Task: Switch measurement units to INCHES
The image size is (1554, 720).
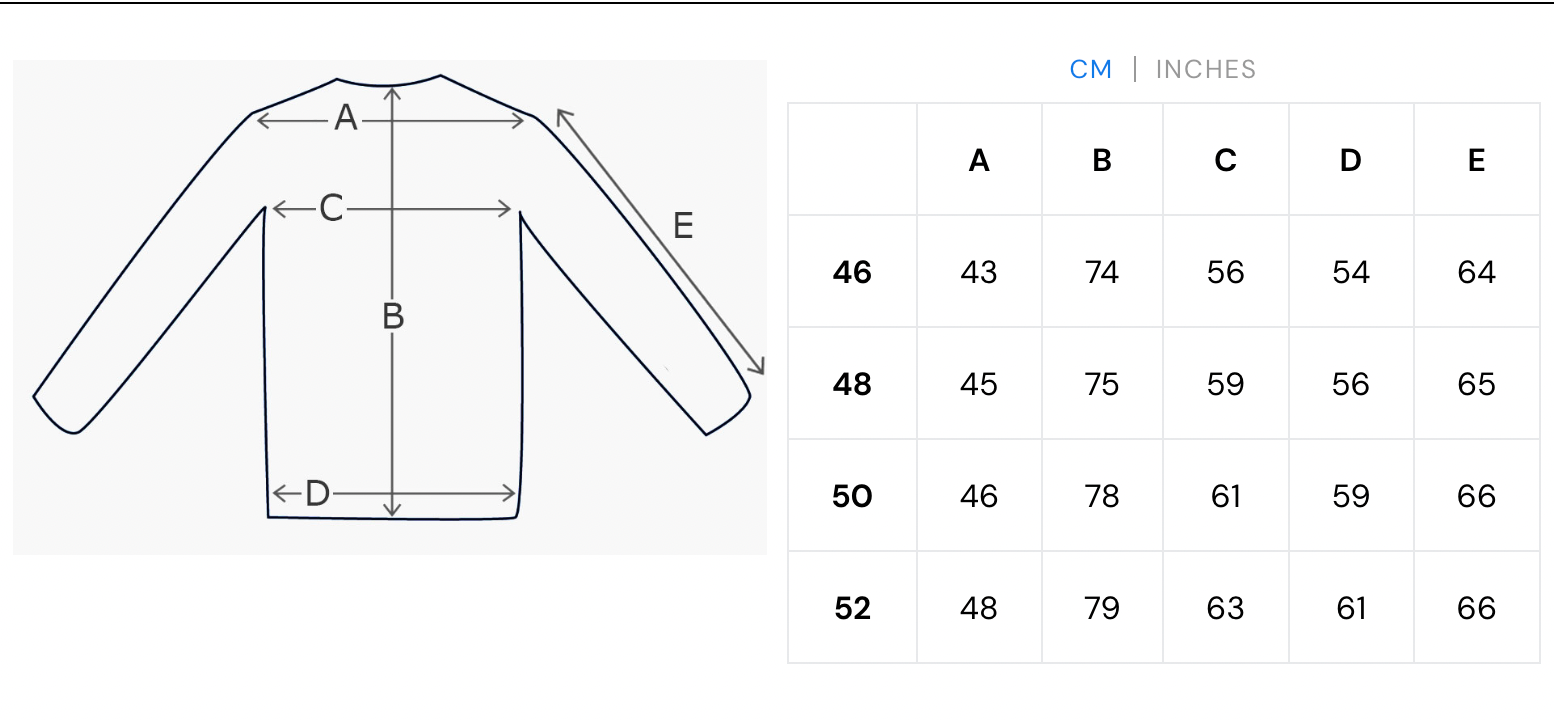Action: [x=1205, y=69]
